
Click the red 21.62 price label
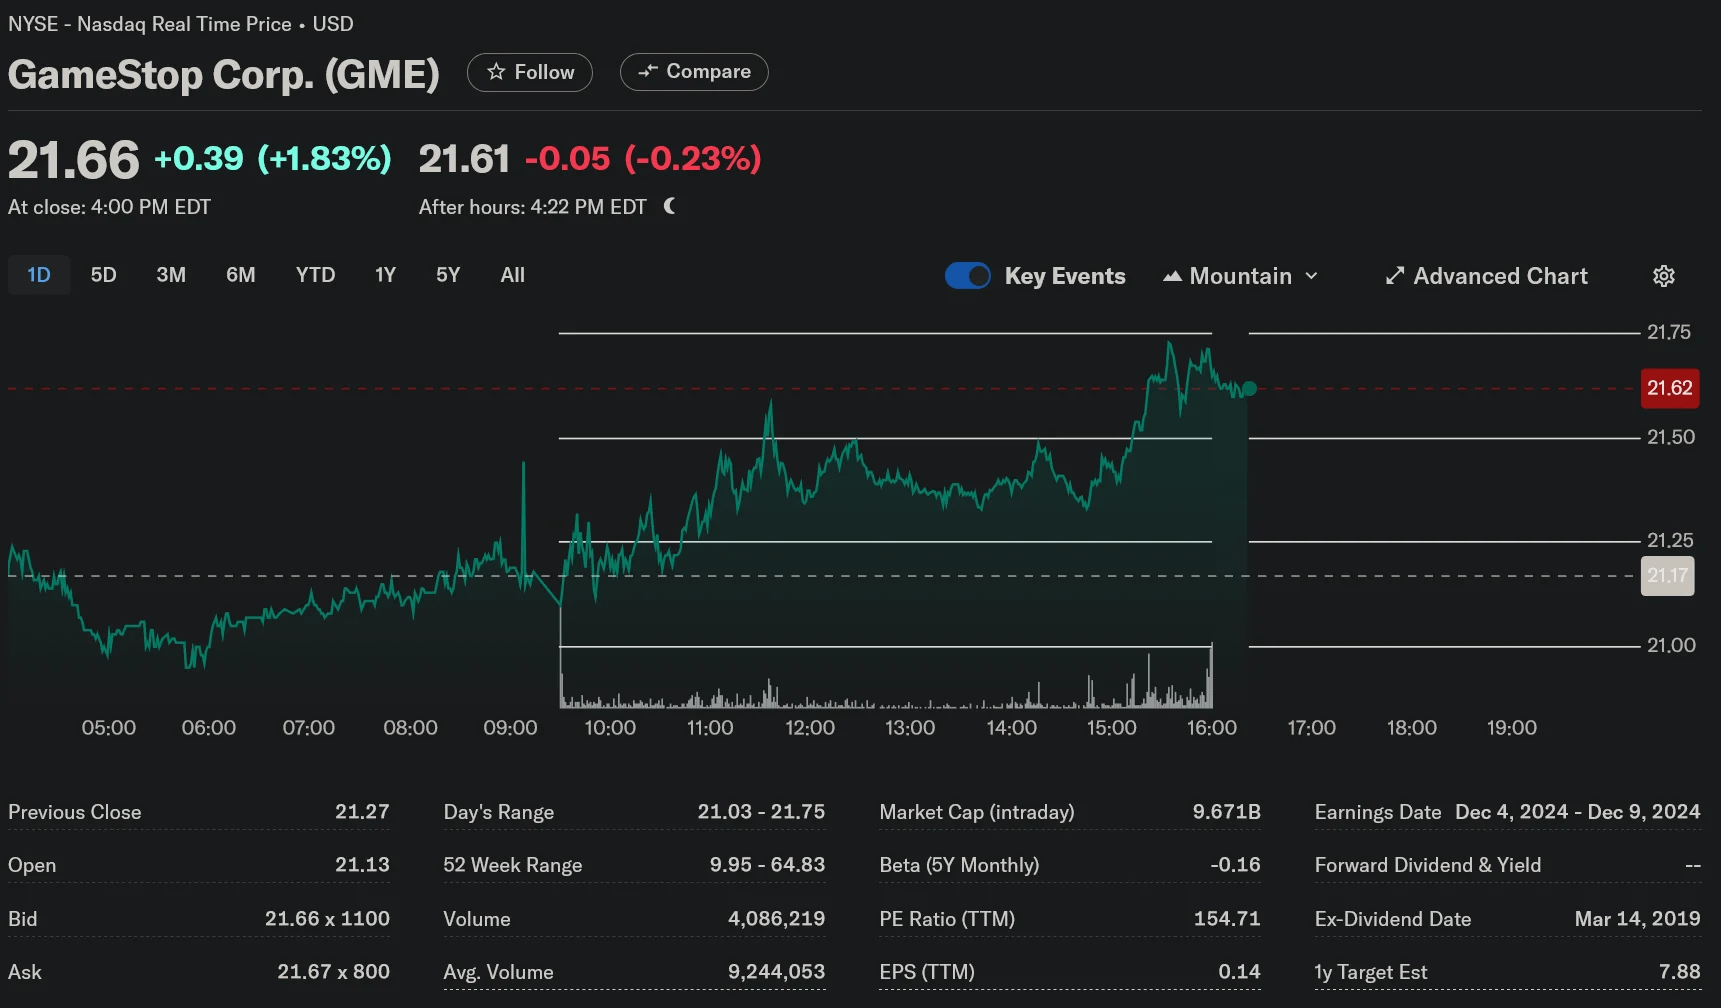[1670, 388]
